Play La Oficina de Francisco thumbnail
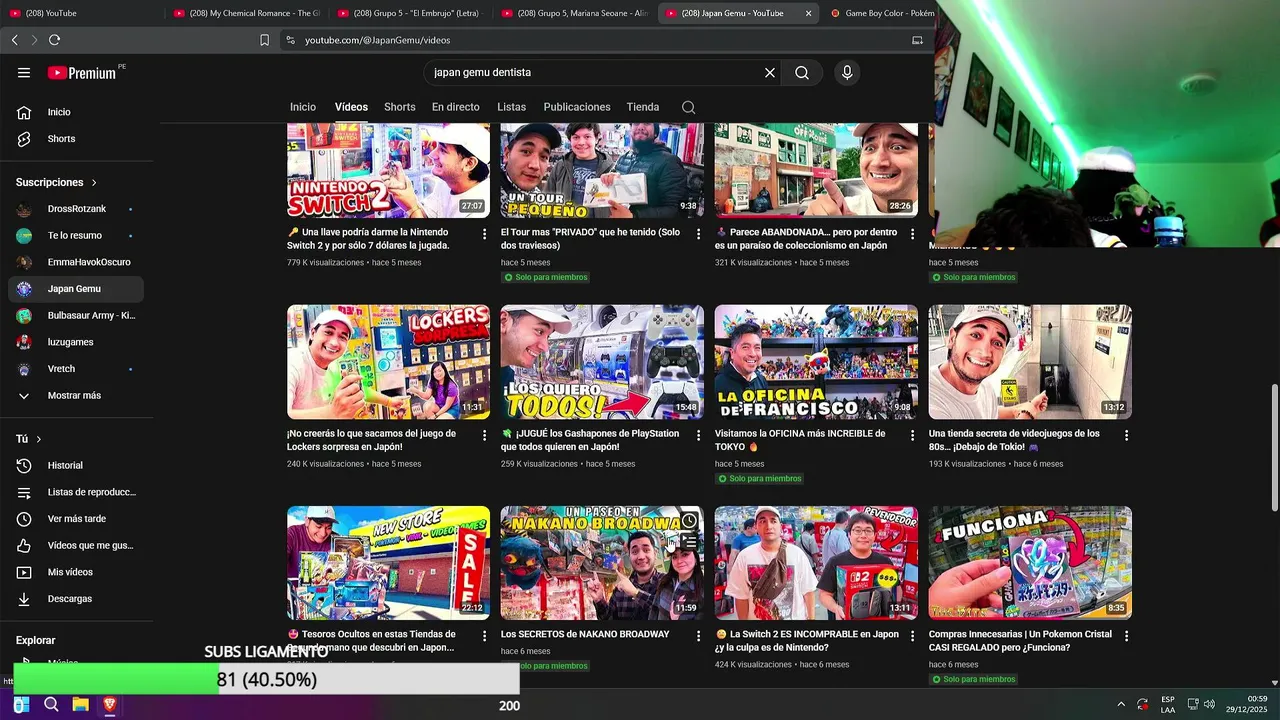 click(x=816, y=362)
